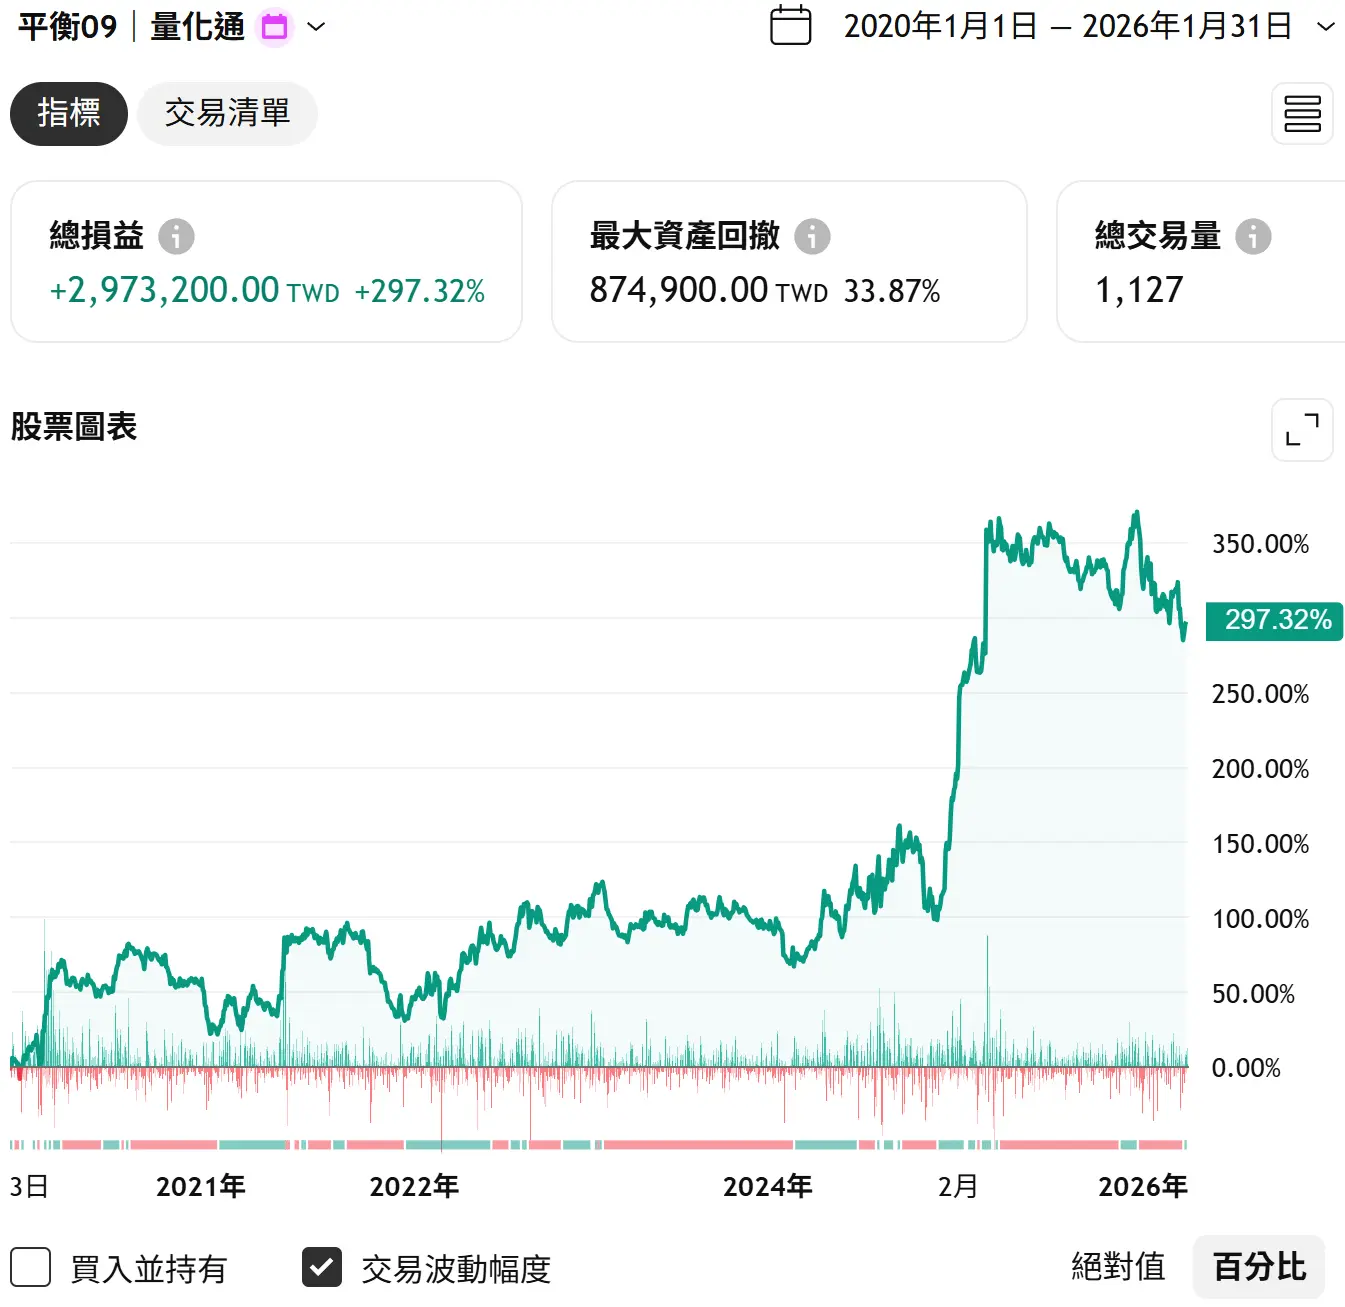
Task: Open the strategy name dropdown chevron
Action: tap(316, 27)
